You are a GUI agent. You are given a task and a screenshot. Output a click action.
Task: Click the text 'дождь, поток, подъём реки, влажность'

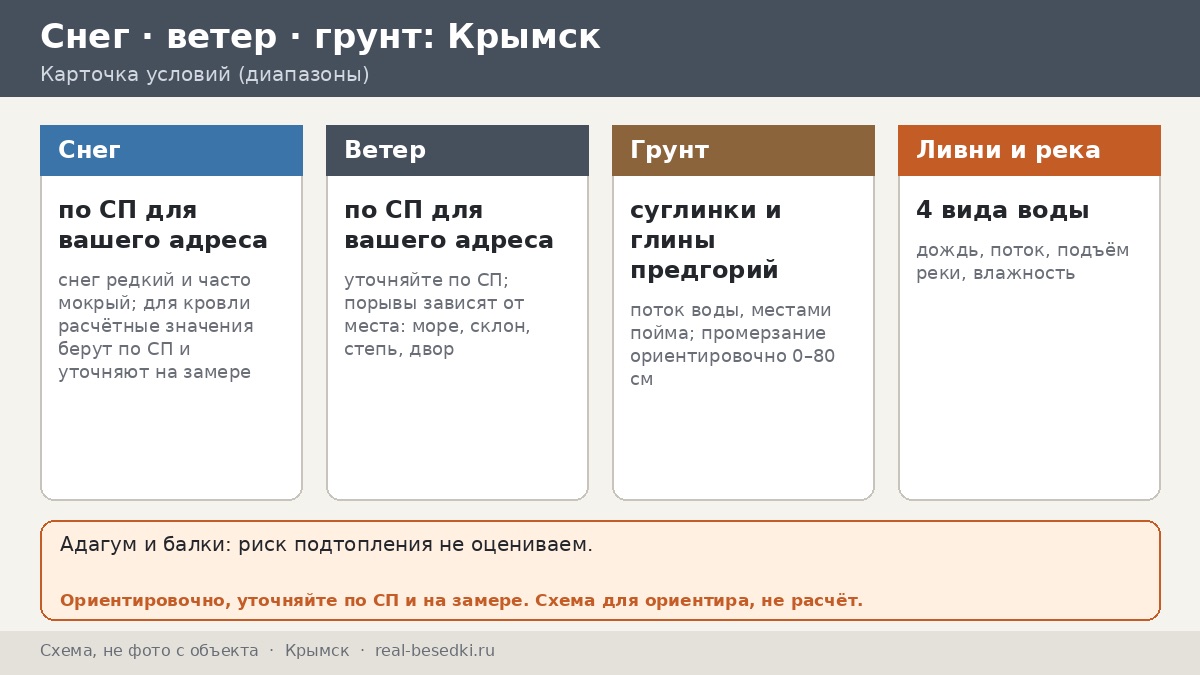(x=1023, y=261)
